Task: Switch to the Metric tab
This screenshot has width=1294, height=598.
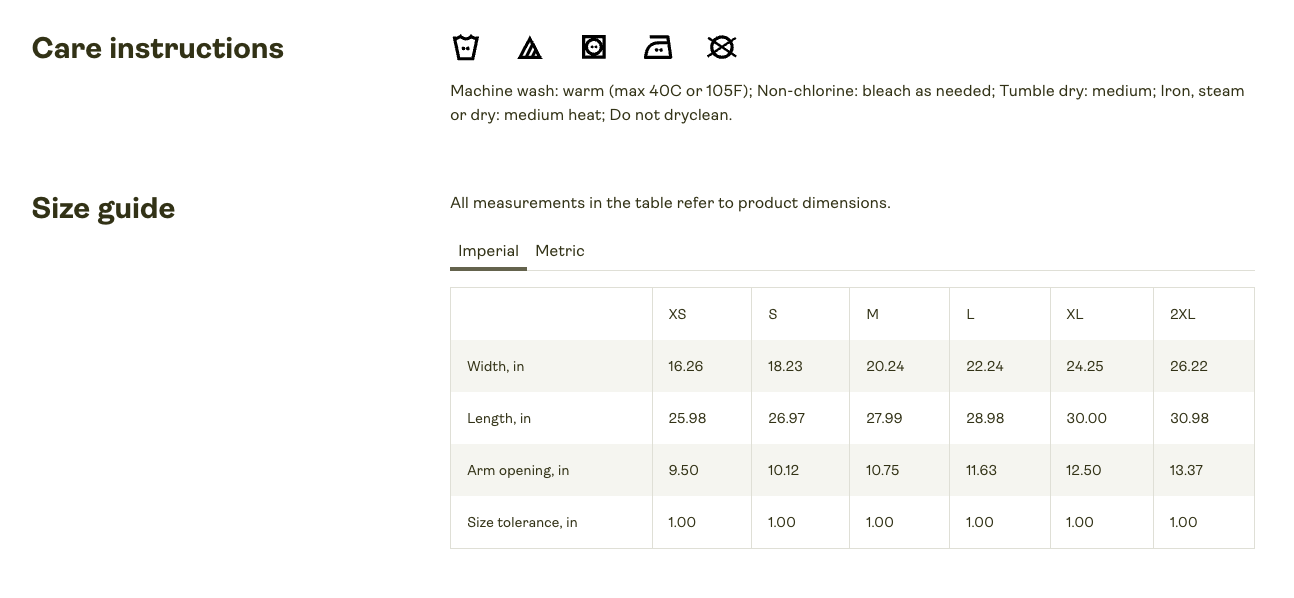Action: (x=560, y=251)
